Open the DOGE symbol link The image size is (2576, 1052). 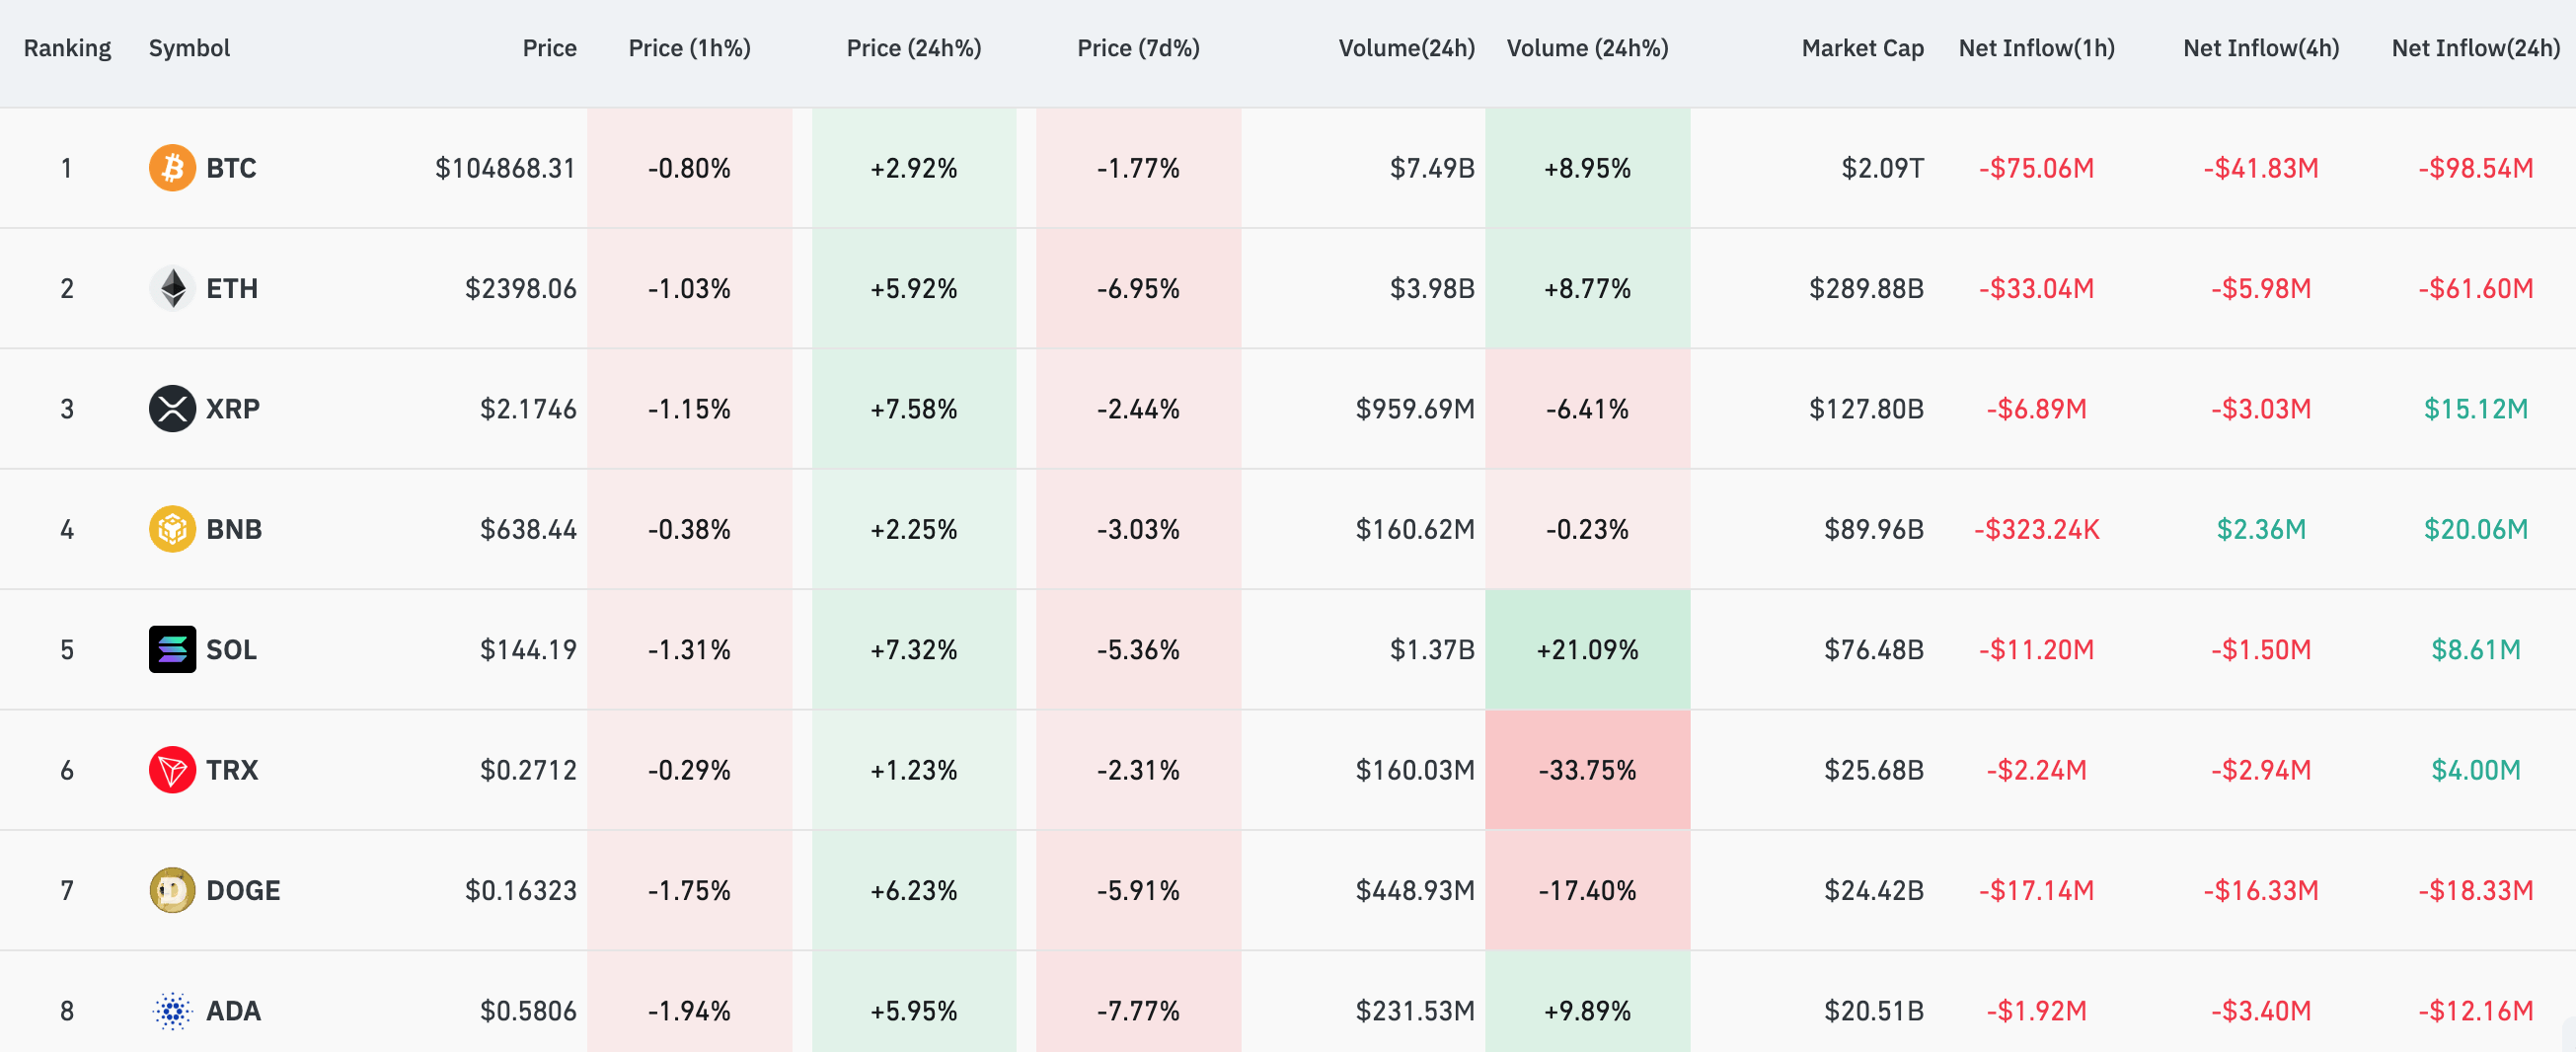click(243, 890)
